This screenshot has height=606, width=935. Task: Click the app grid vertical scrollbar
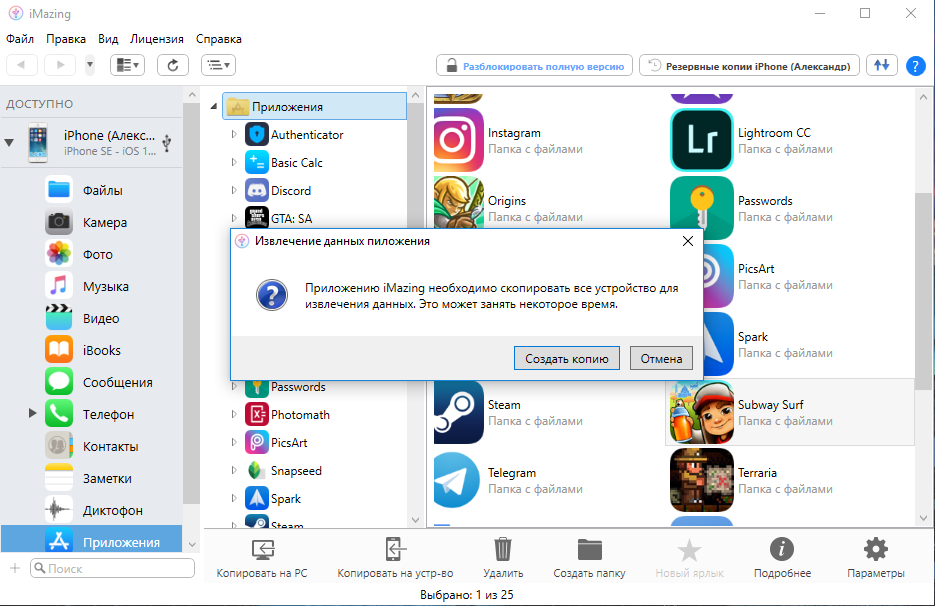tap(923, 291)
